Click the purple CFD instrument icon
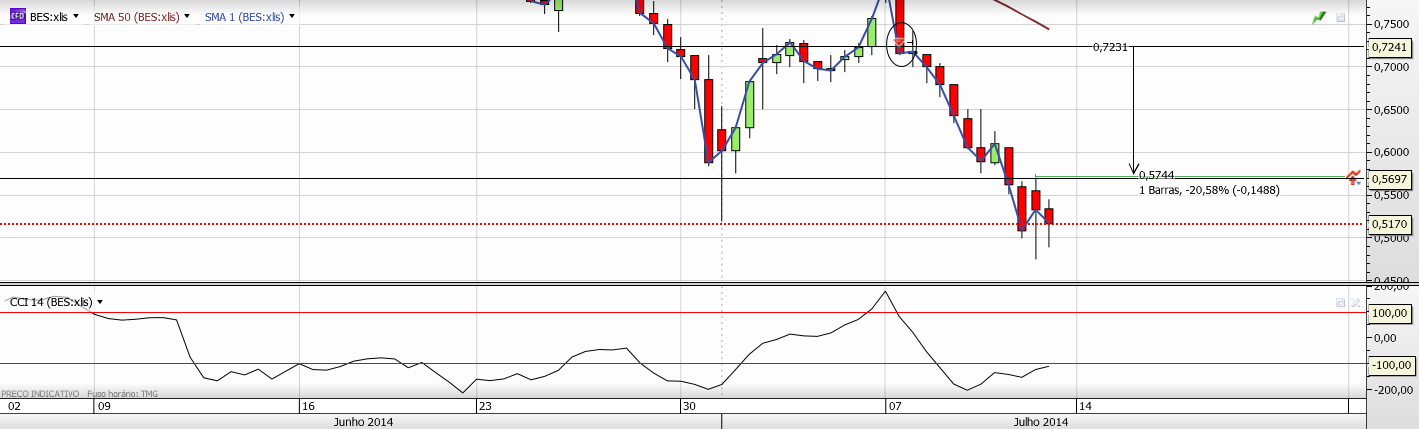1419x429 pixels. 17,17
